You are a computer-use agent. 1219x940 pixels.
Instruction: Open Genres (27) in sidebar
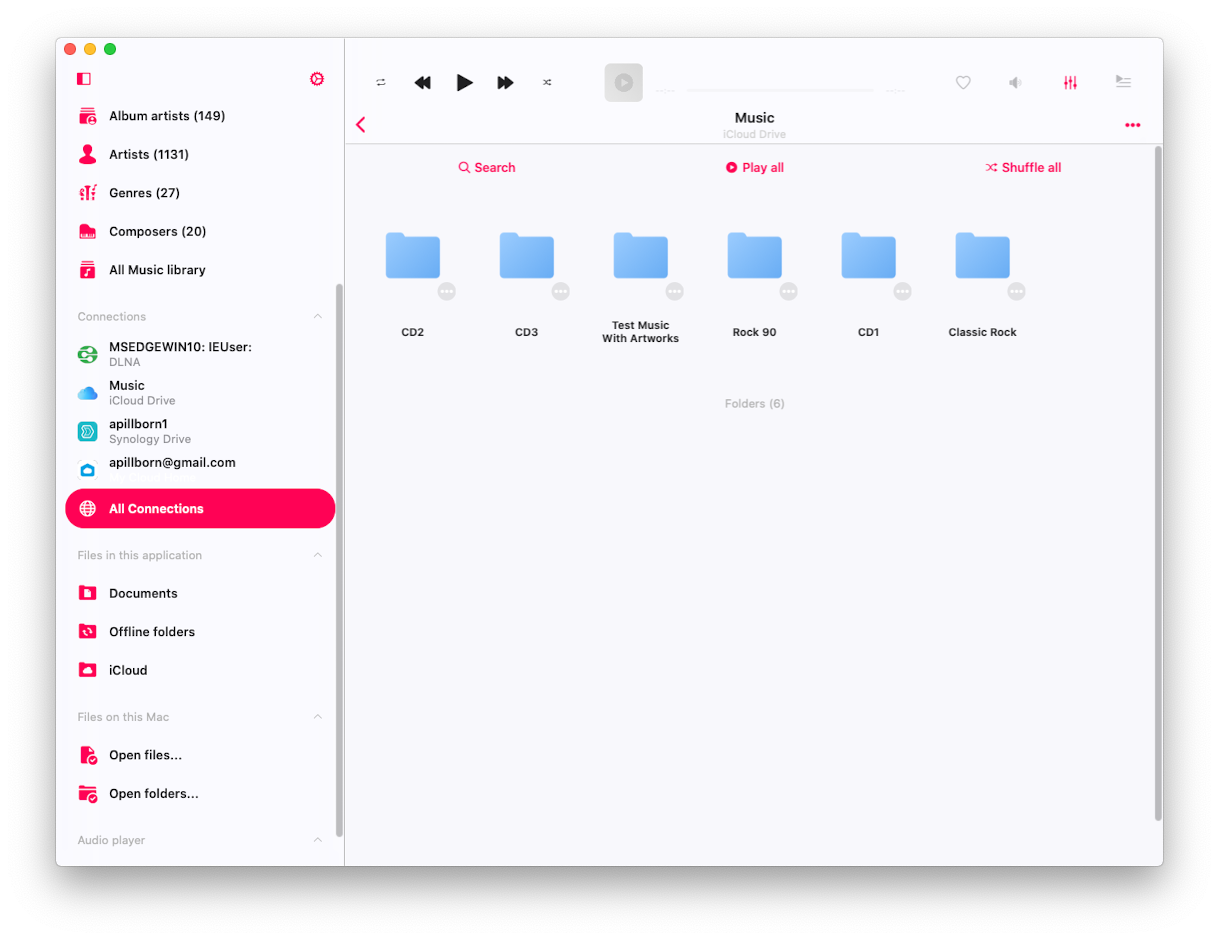144,193
